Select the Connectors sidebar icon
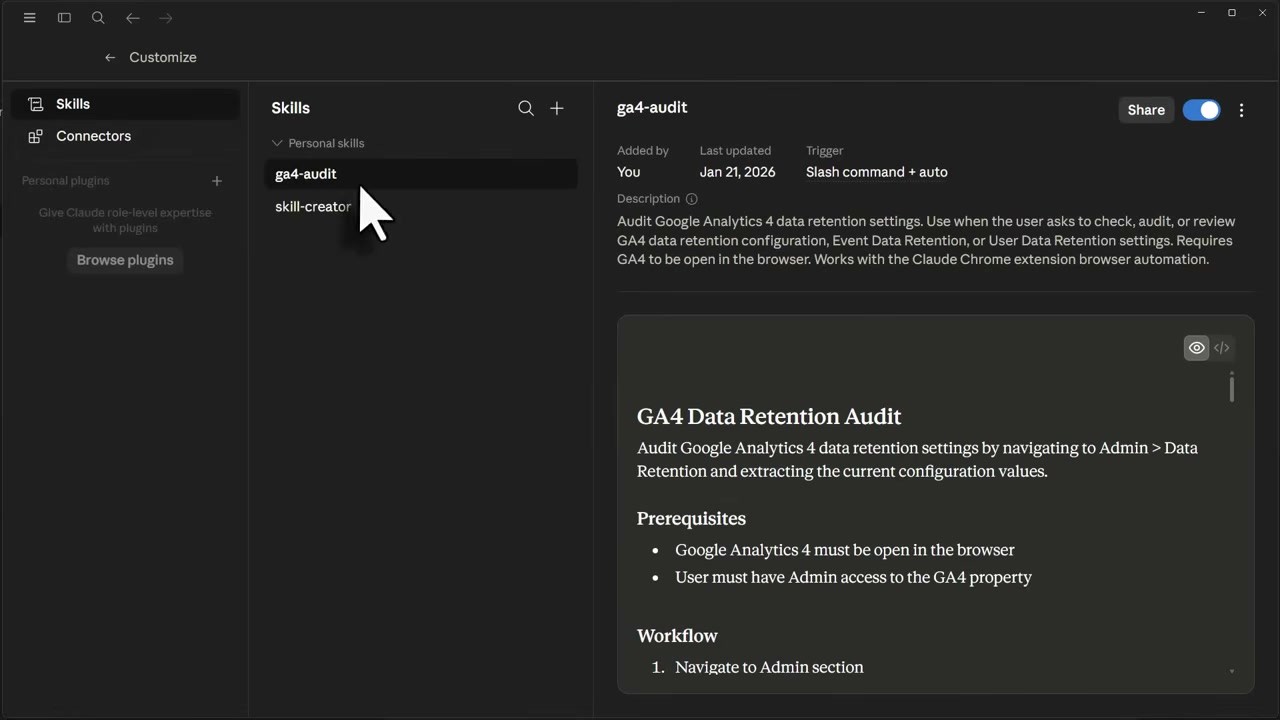This screenshot has height=720, width=1280. (x=36, y=136)
